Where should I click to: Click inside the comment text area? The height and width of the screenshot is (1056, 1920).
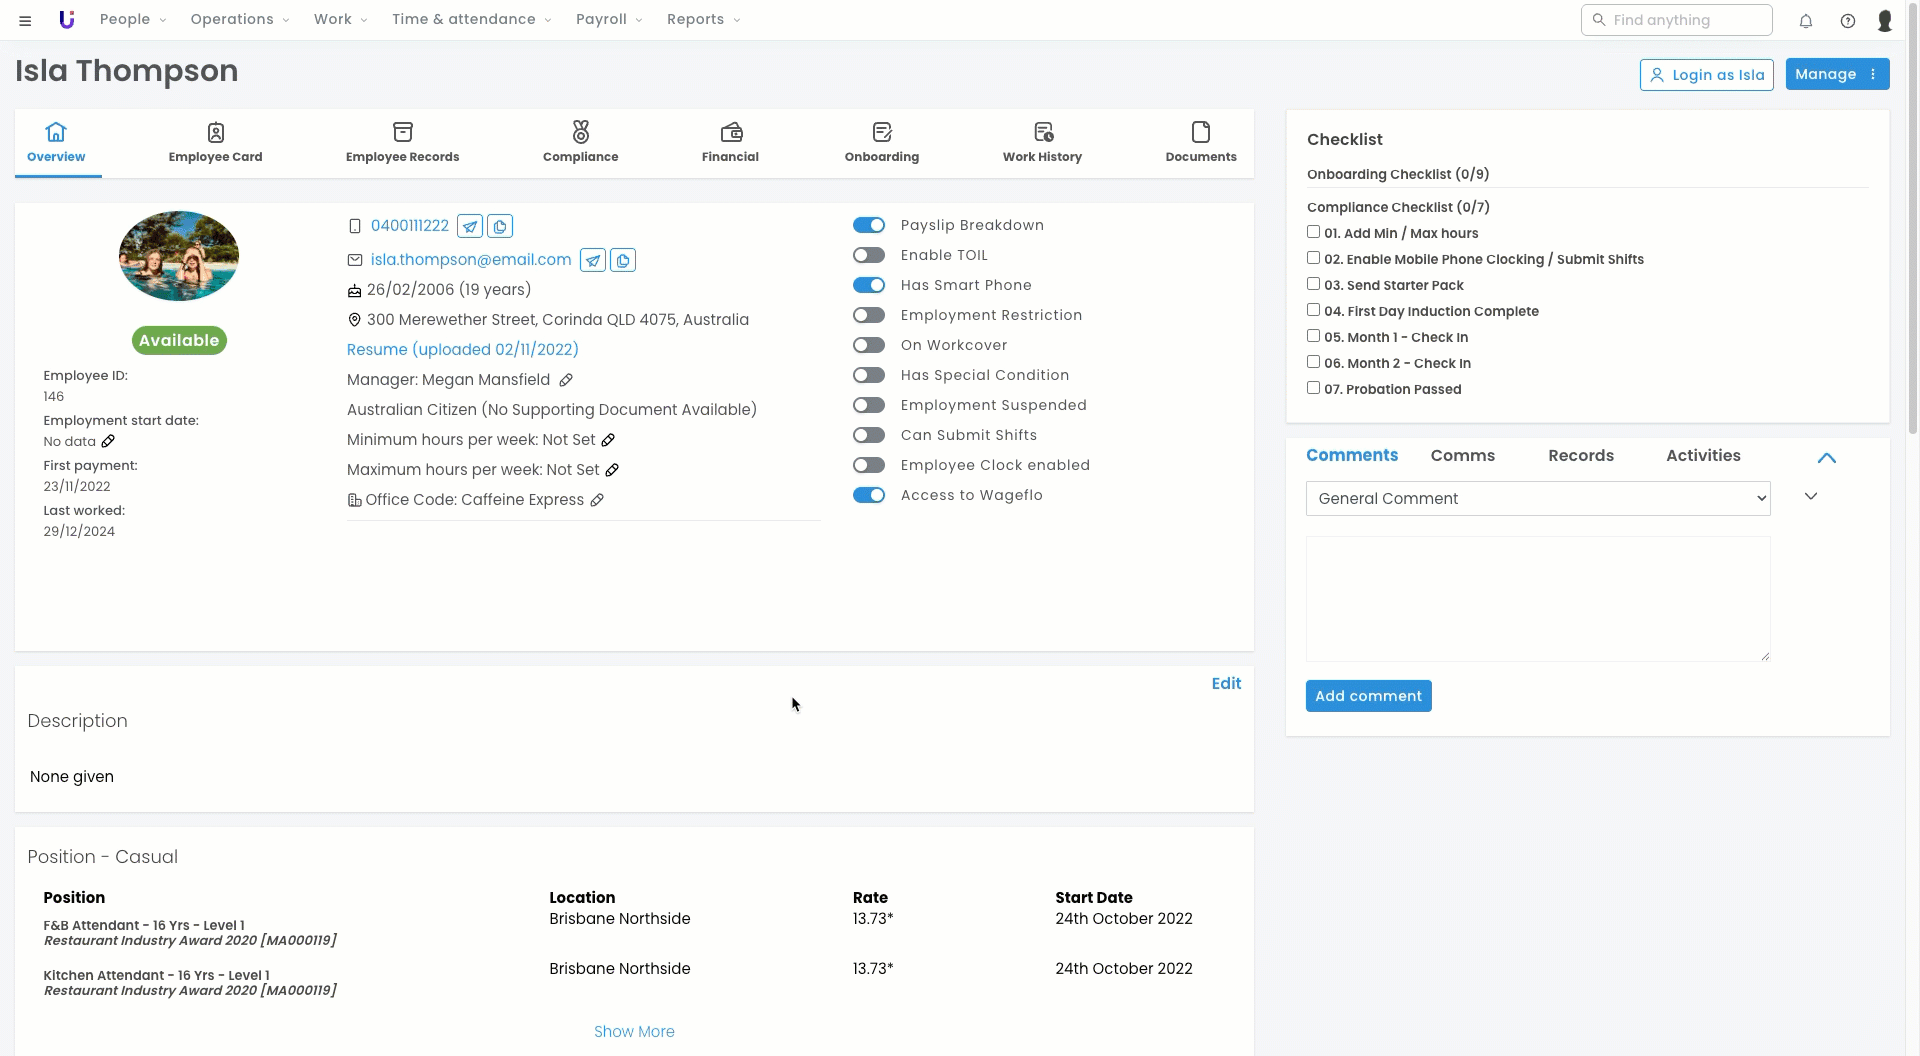pyautogui.click(x=1538, y=598)
